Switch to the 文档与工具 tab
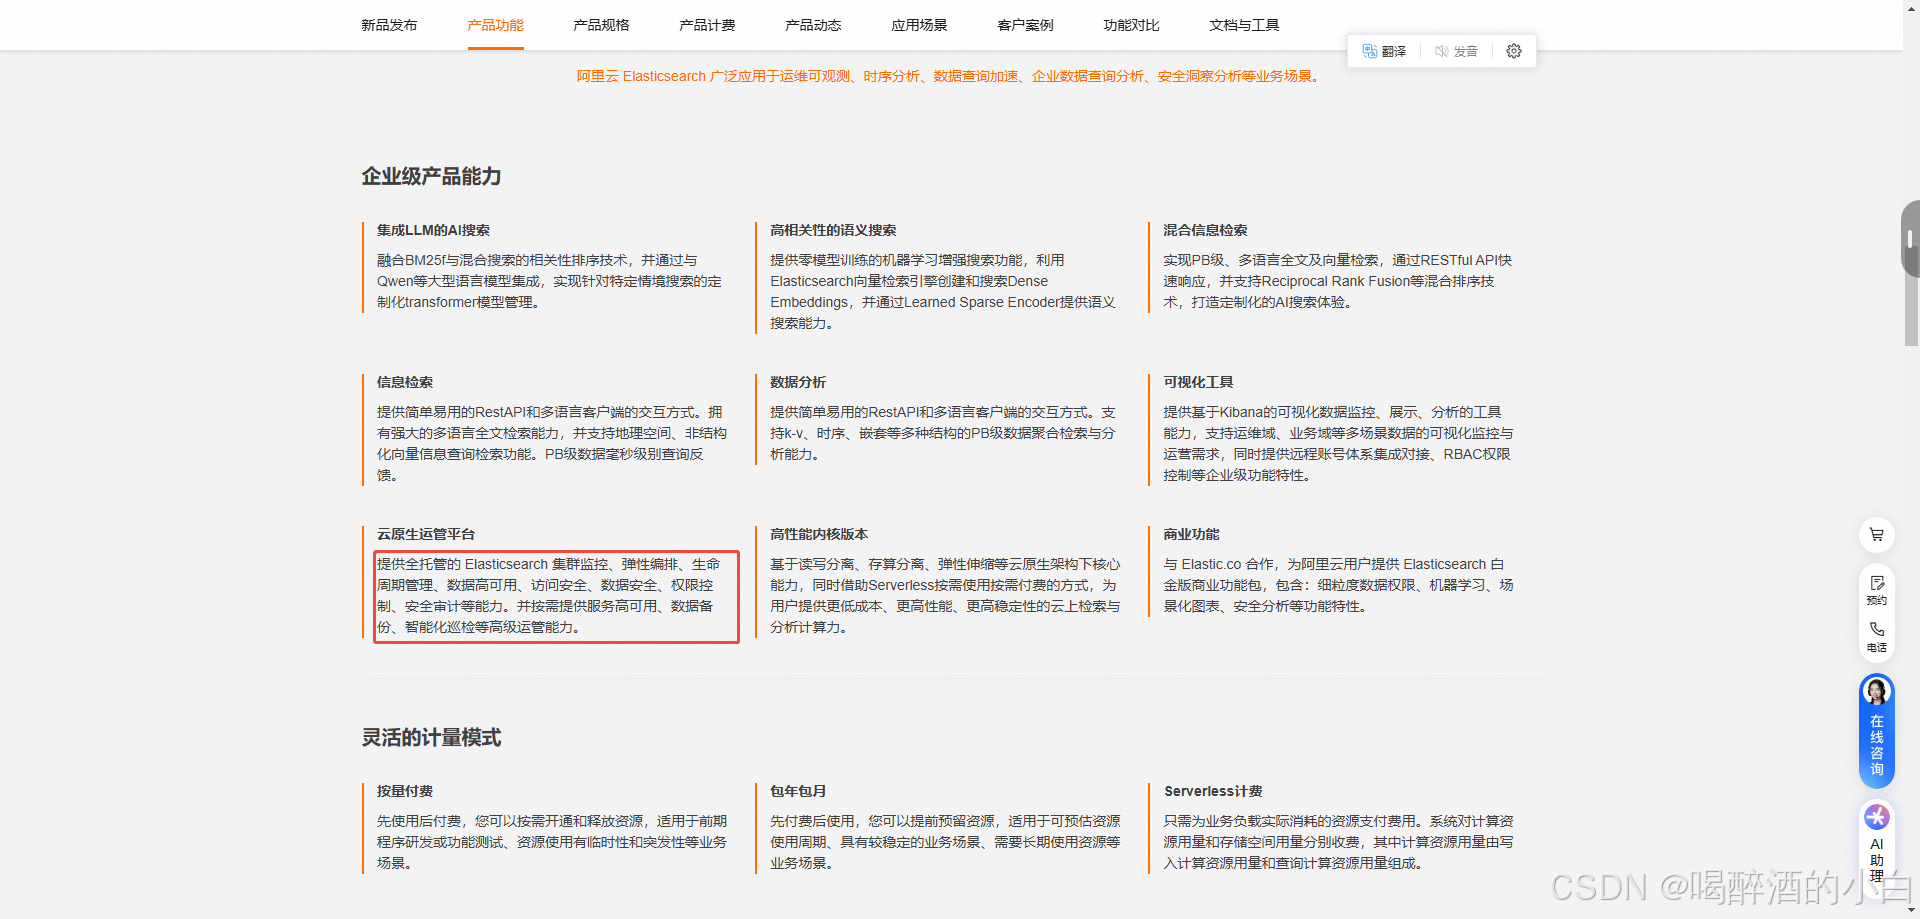This screenshot has width=1920, height=919. click(1244, 25)
